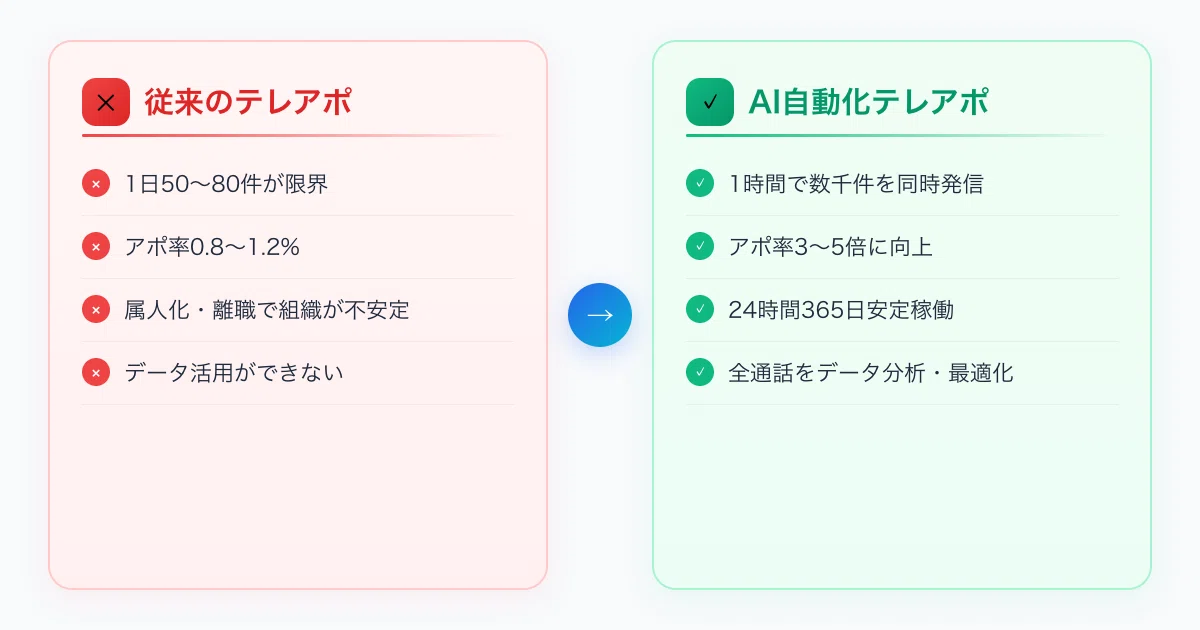The image size is (1200, 630).
Task: Click the red x bullet next to データ活用ができない
Action: click(x=96, y=373)
